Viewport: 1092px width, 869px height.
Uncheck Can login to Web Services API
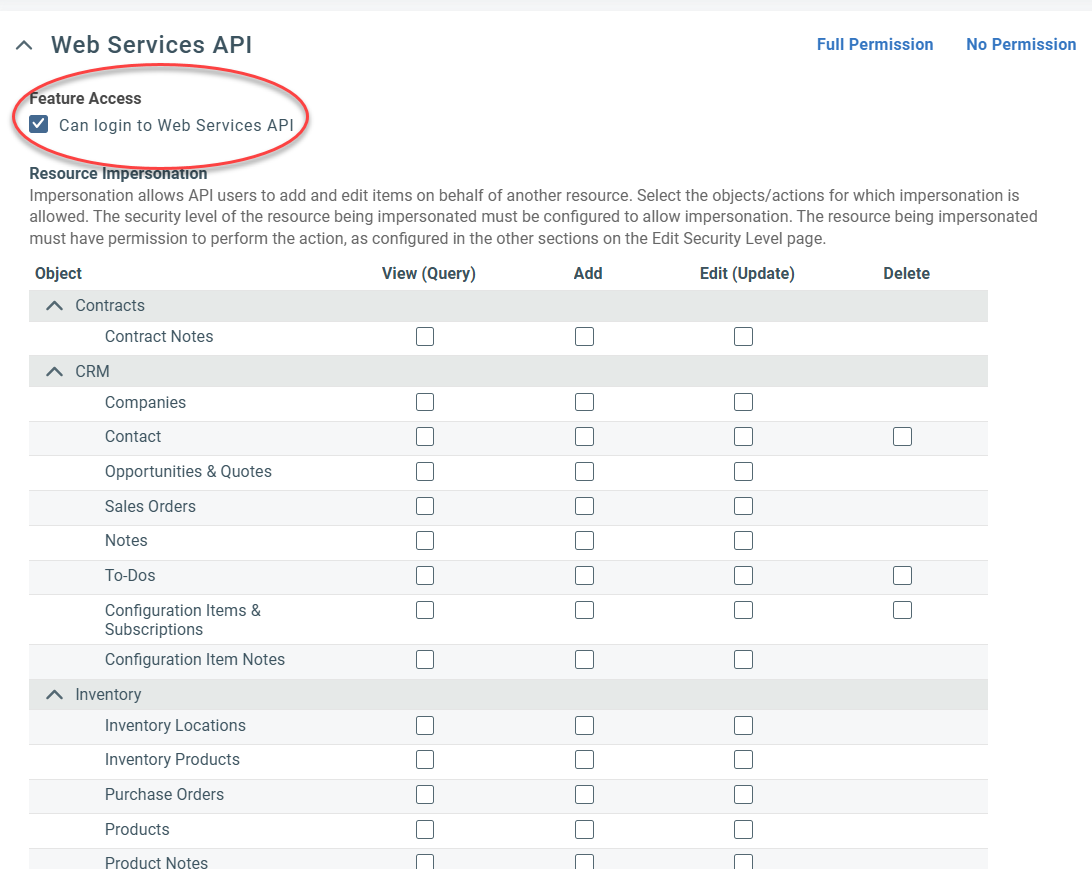39,125
